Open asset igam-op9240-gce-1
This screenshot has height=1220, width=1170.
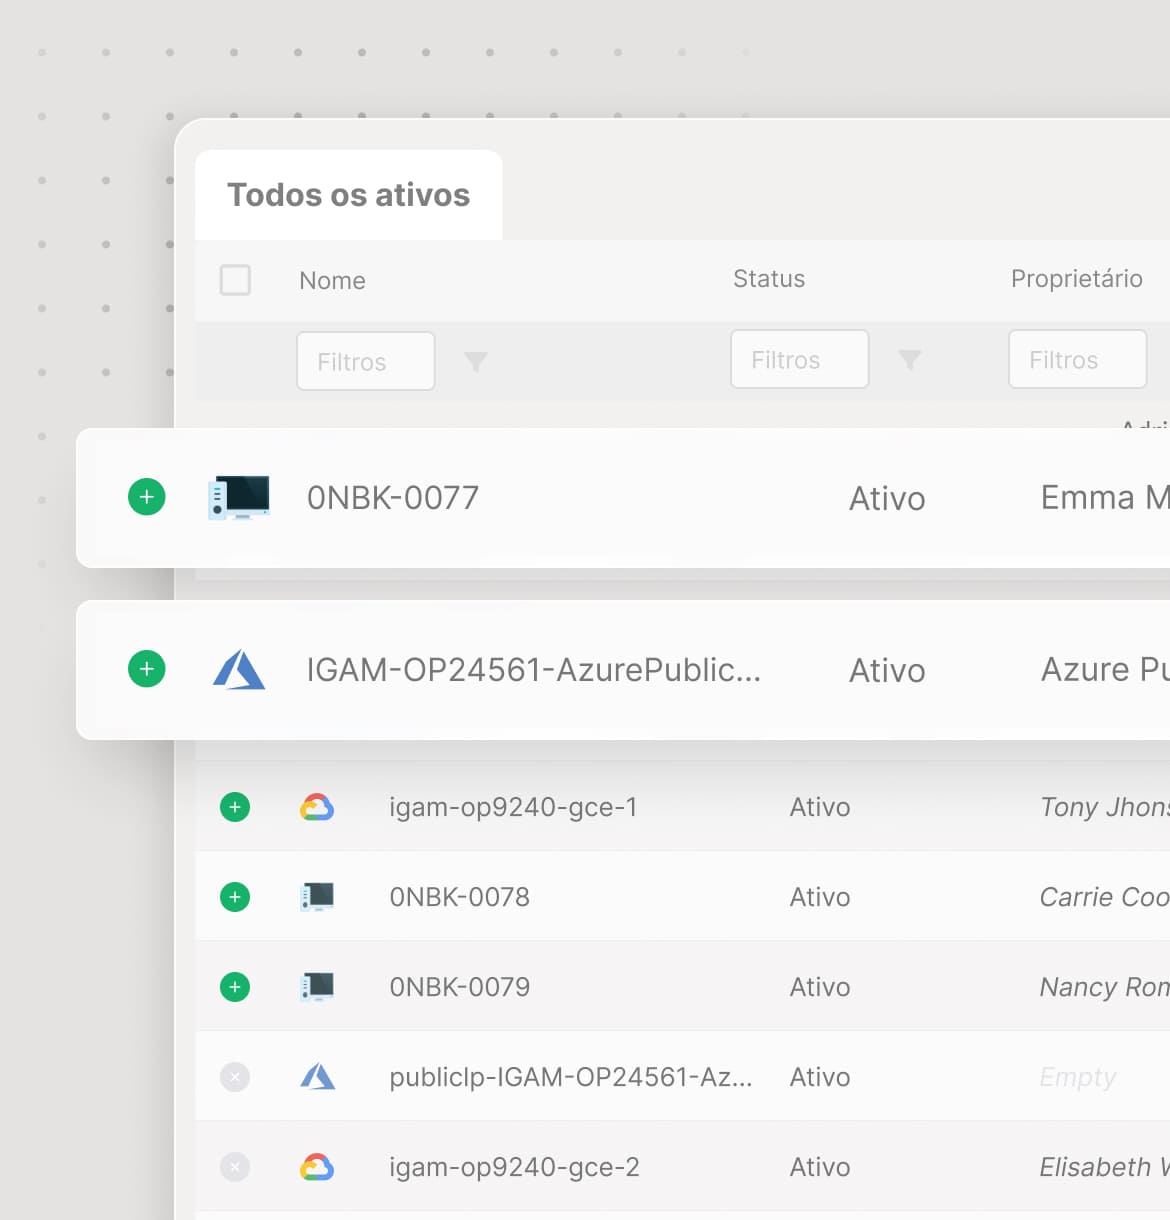pos(513,807)
